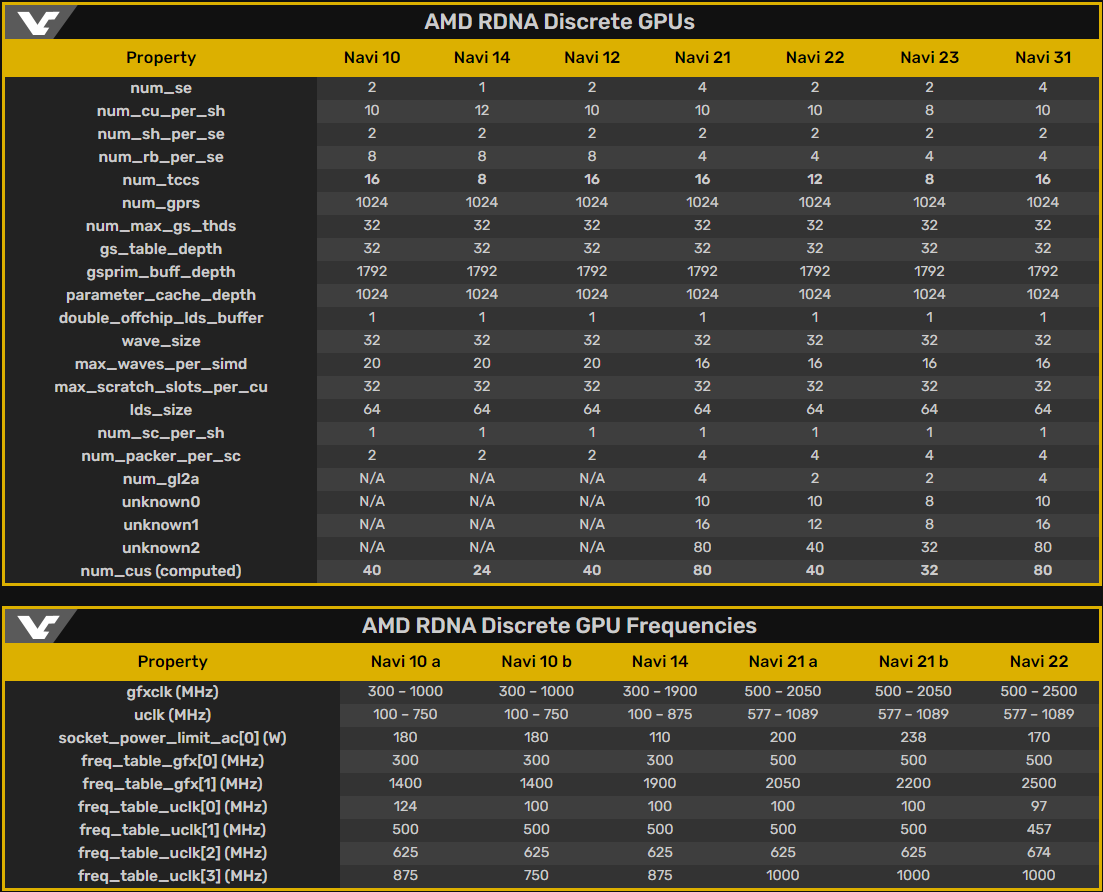The image size is (1103, 892).
Task: Select the max_waves_per_simd row label
Action: (160, 364)
